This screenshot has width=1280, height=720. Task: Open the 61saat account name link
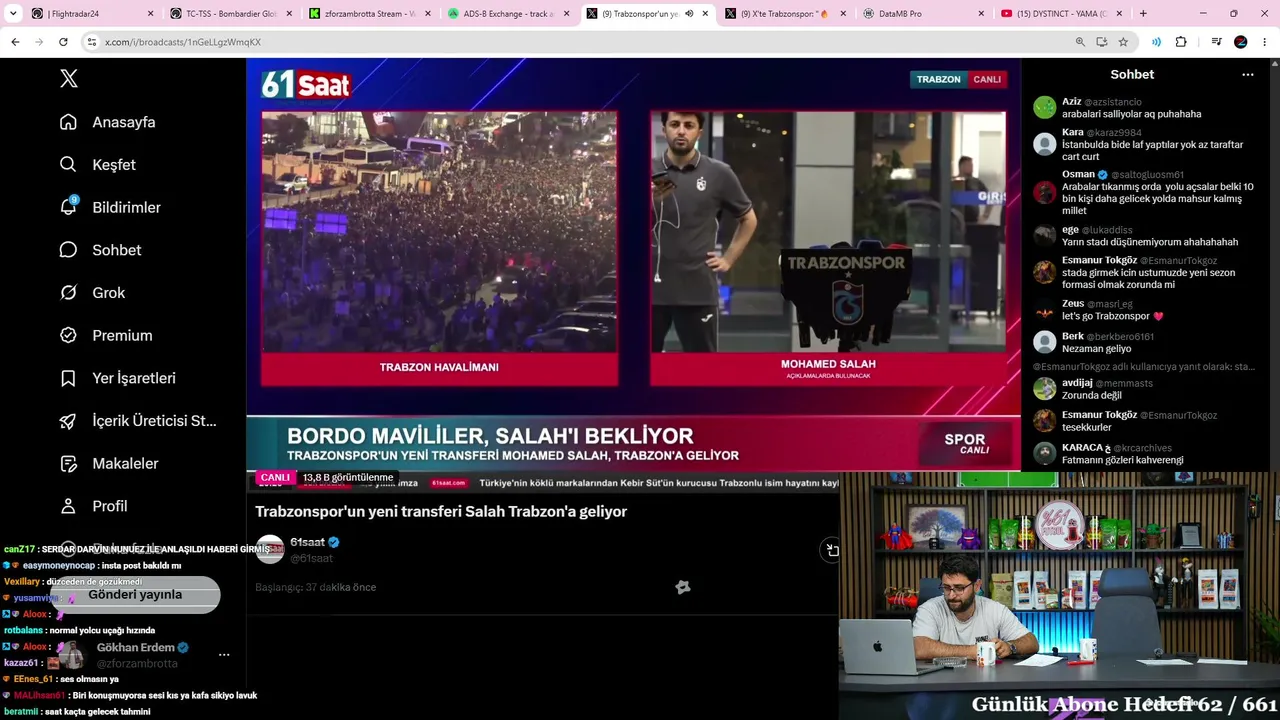pyautogui.click(x=307, y=542)
